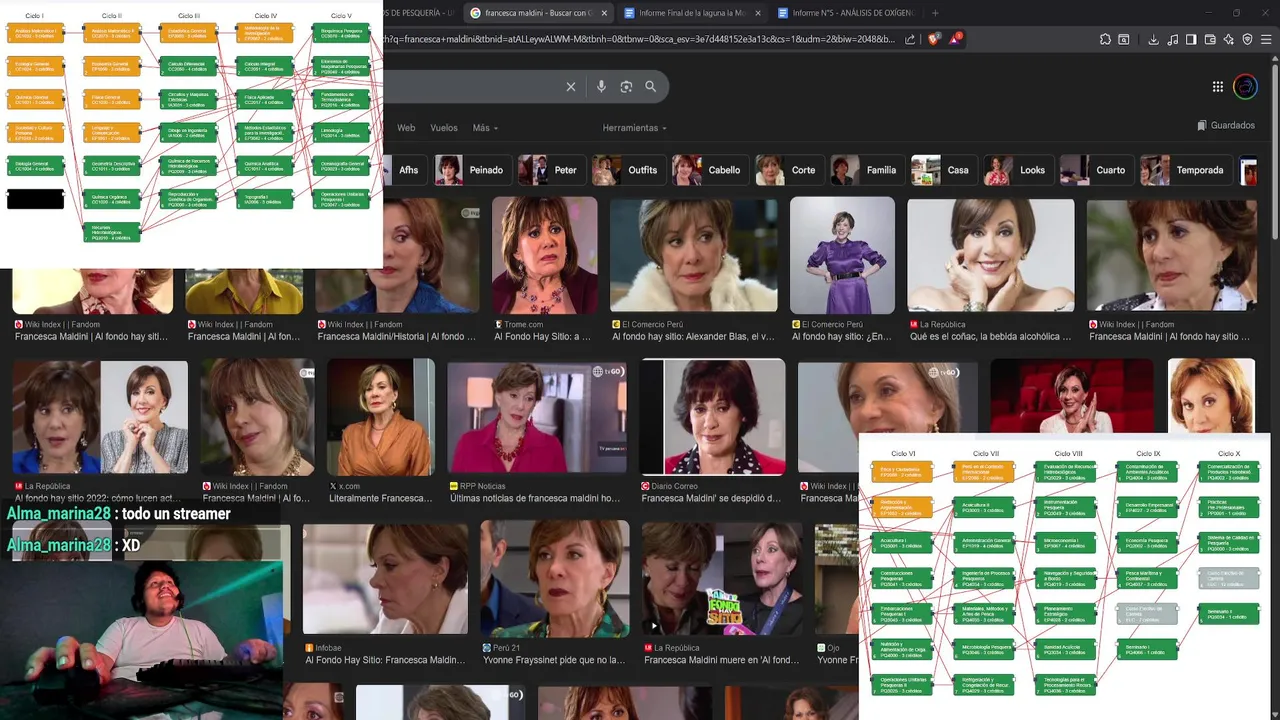Select the 'Casa' suggestion chip
The height and width of the screenshot is (720, 1280).
click(943, 170)
